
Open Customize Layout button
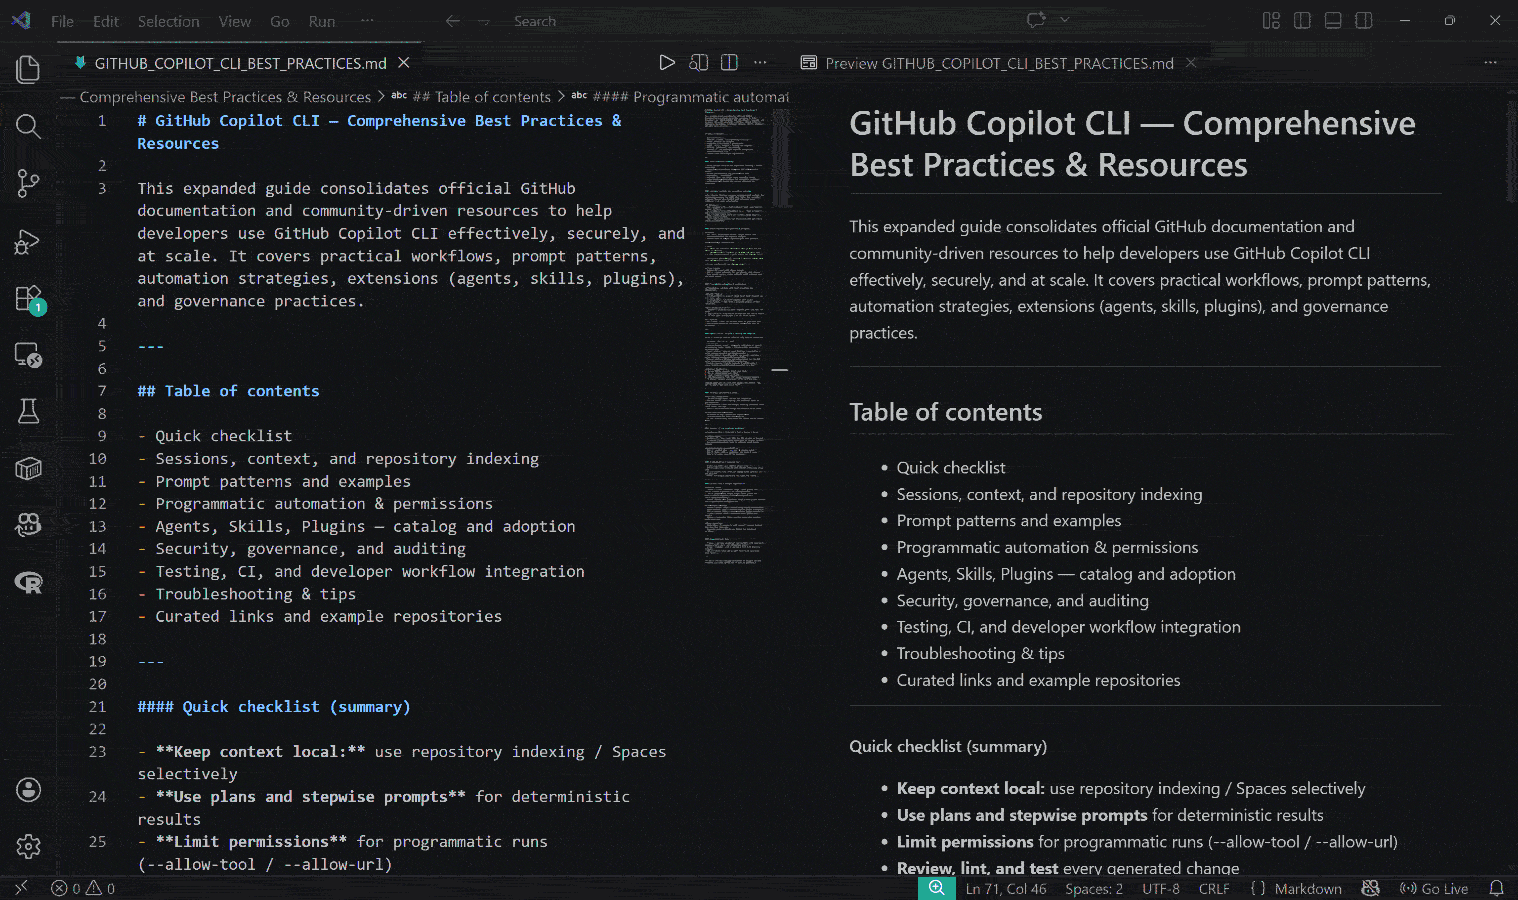click(1271, 20)
